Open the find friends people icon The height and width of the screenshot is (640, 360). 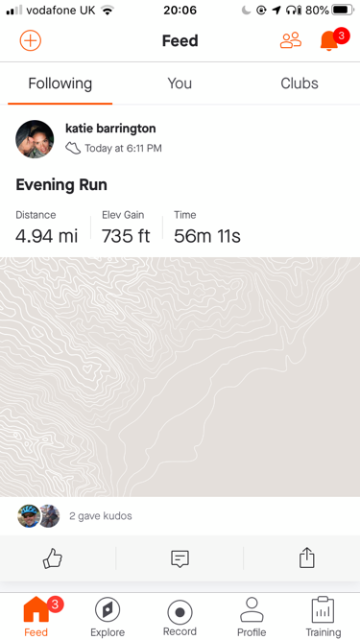pyautogui.click(x=291, y=40)
